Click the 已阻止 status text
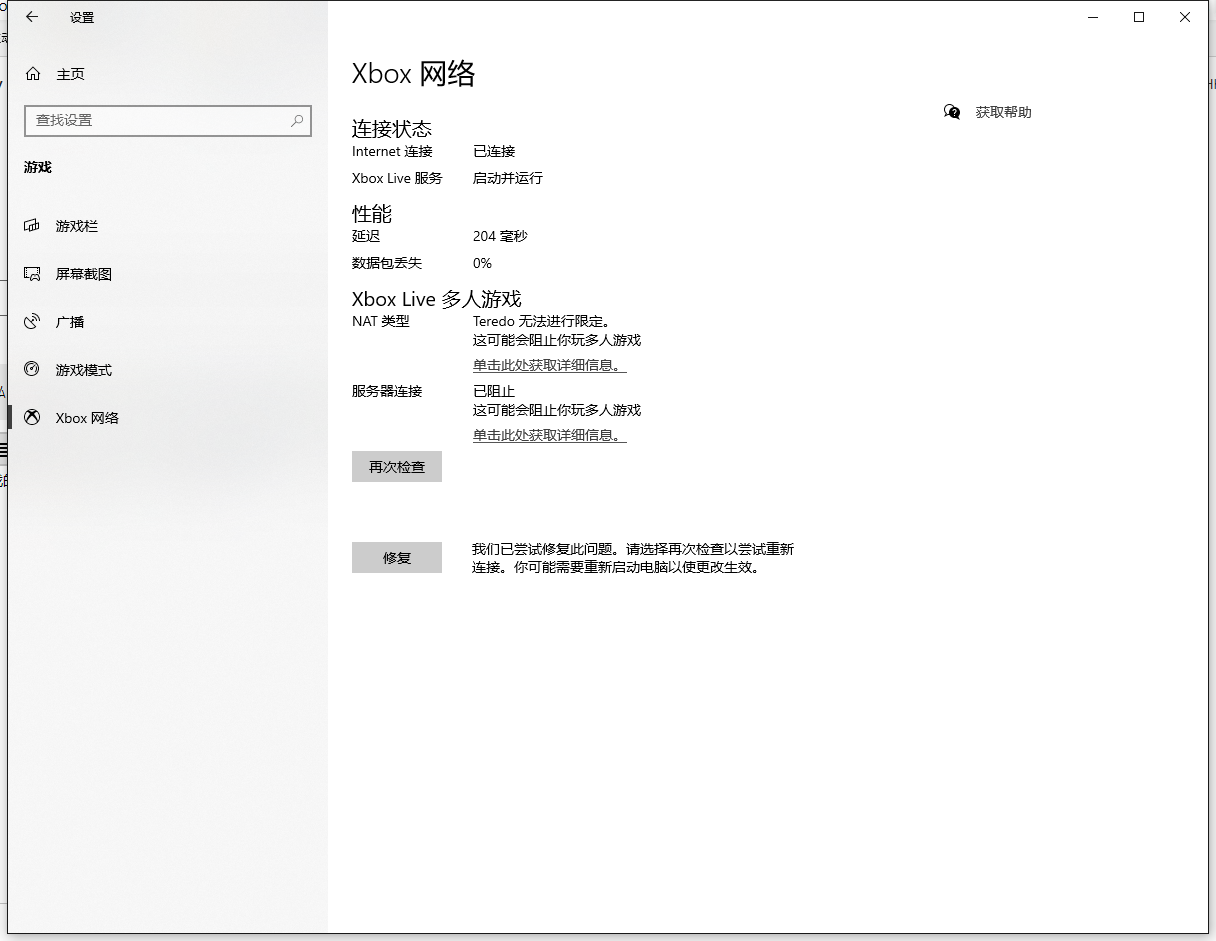This screenshot has width=1216, height=941. point(494,391)
